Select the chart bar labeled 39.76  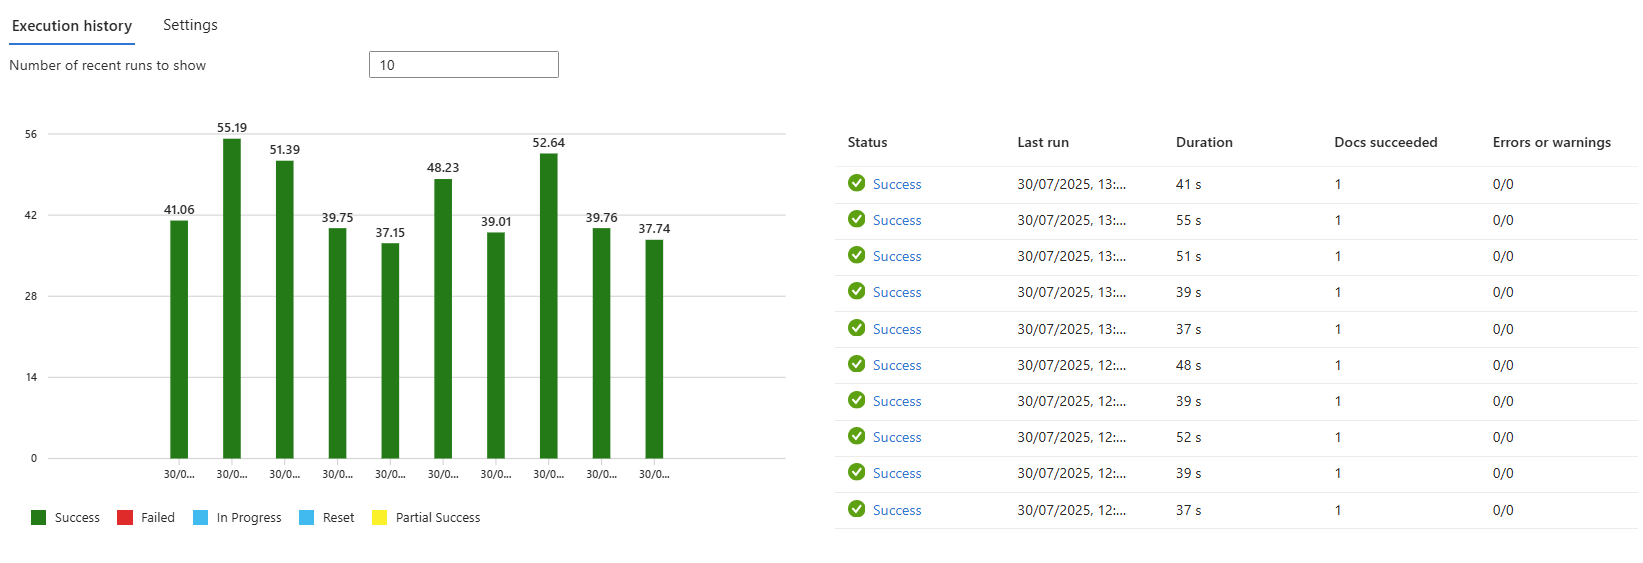[601, 343]
